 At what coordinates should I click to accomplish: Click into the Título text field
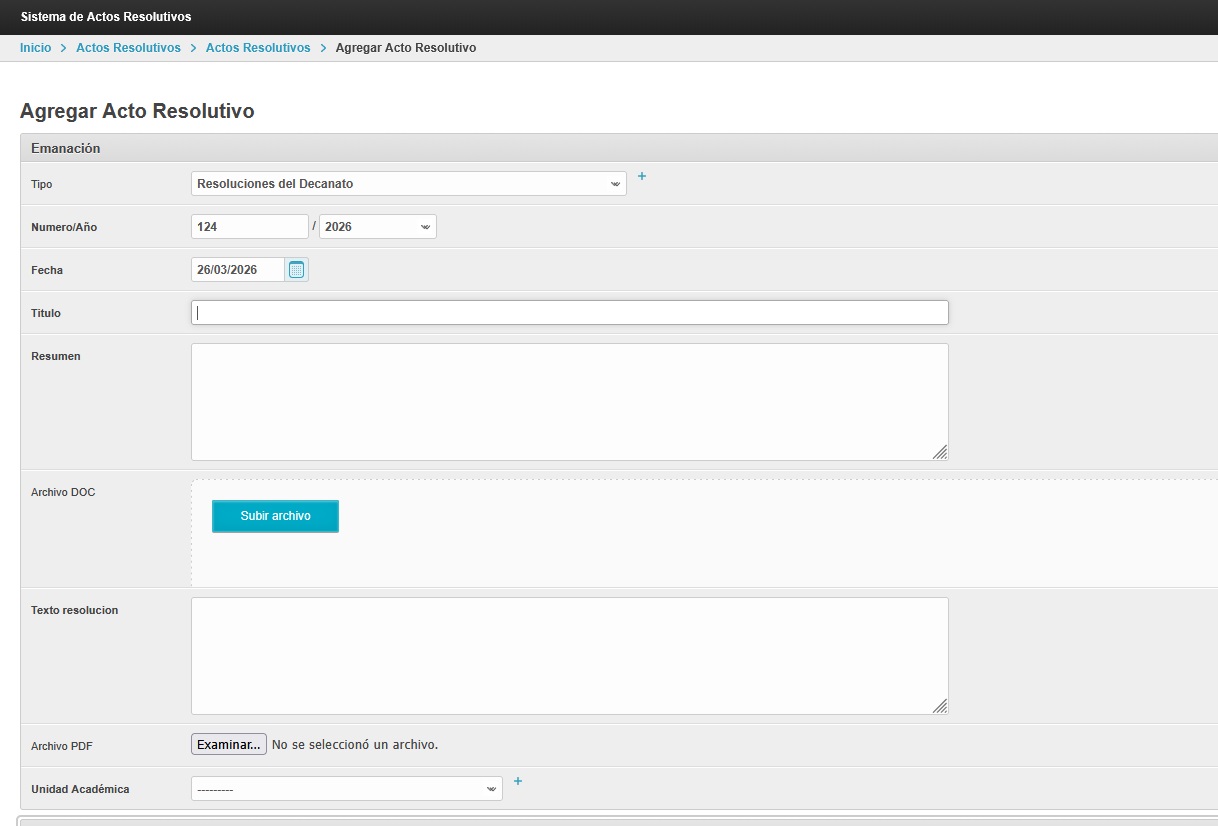coord(569,313)
